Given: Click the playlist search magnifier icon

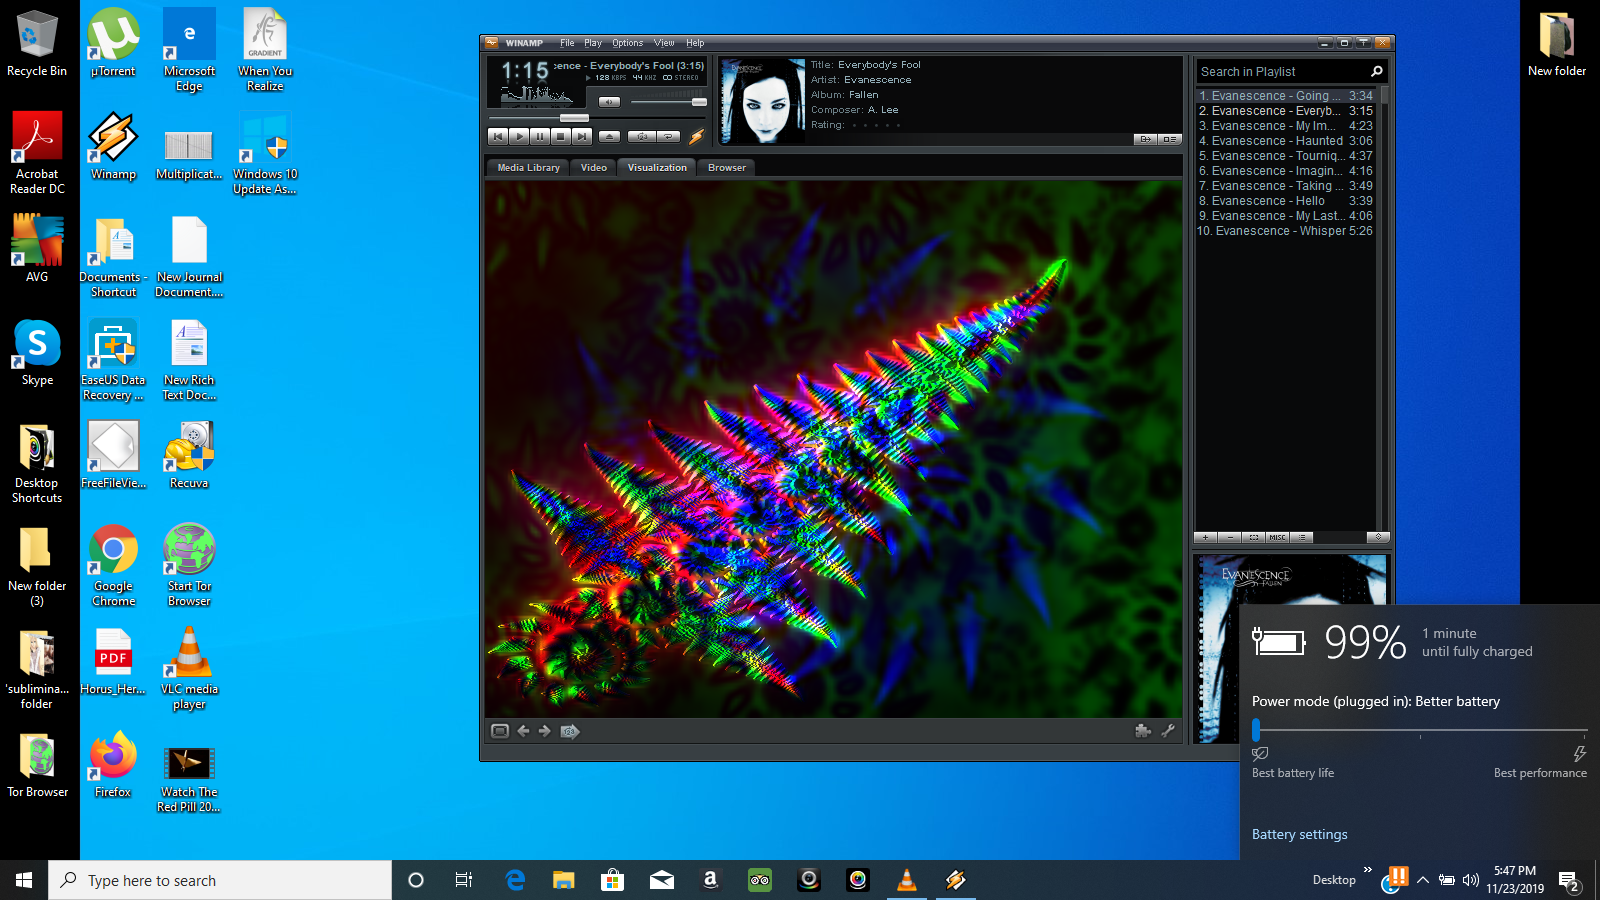Looking at the screenshot, I should [x=1376, y=71].
